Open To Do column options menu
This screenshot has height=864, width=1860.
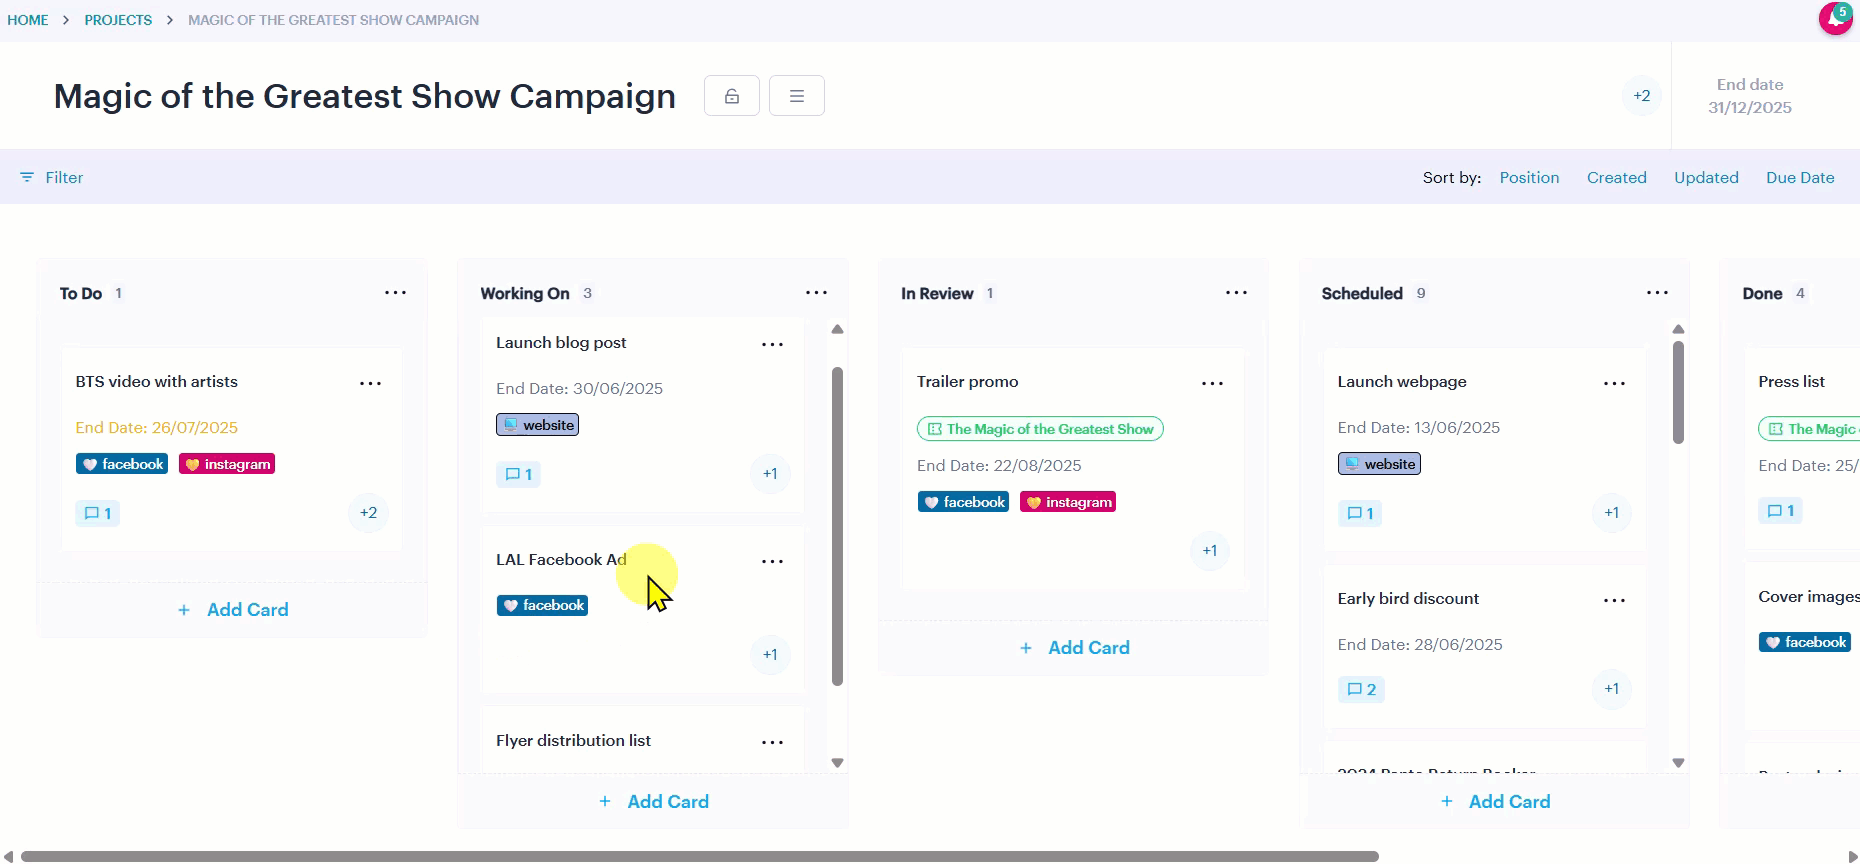(x=396, y=293)
